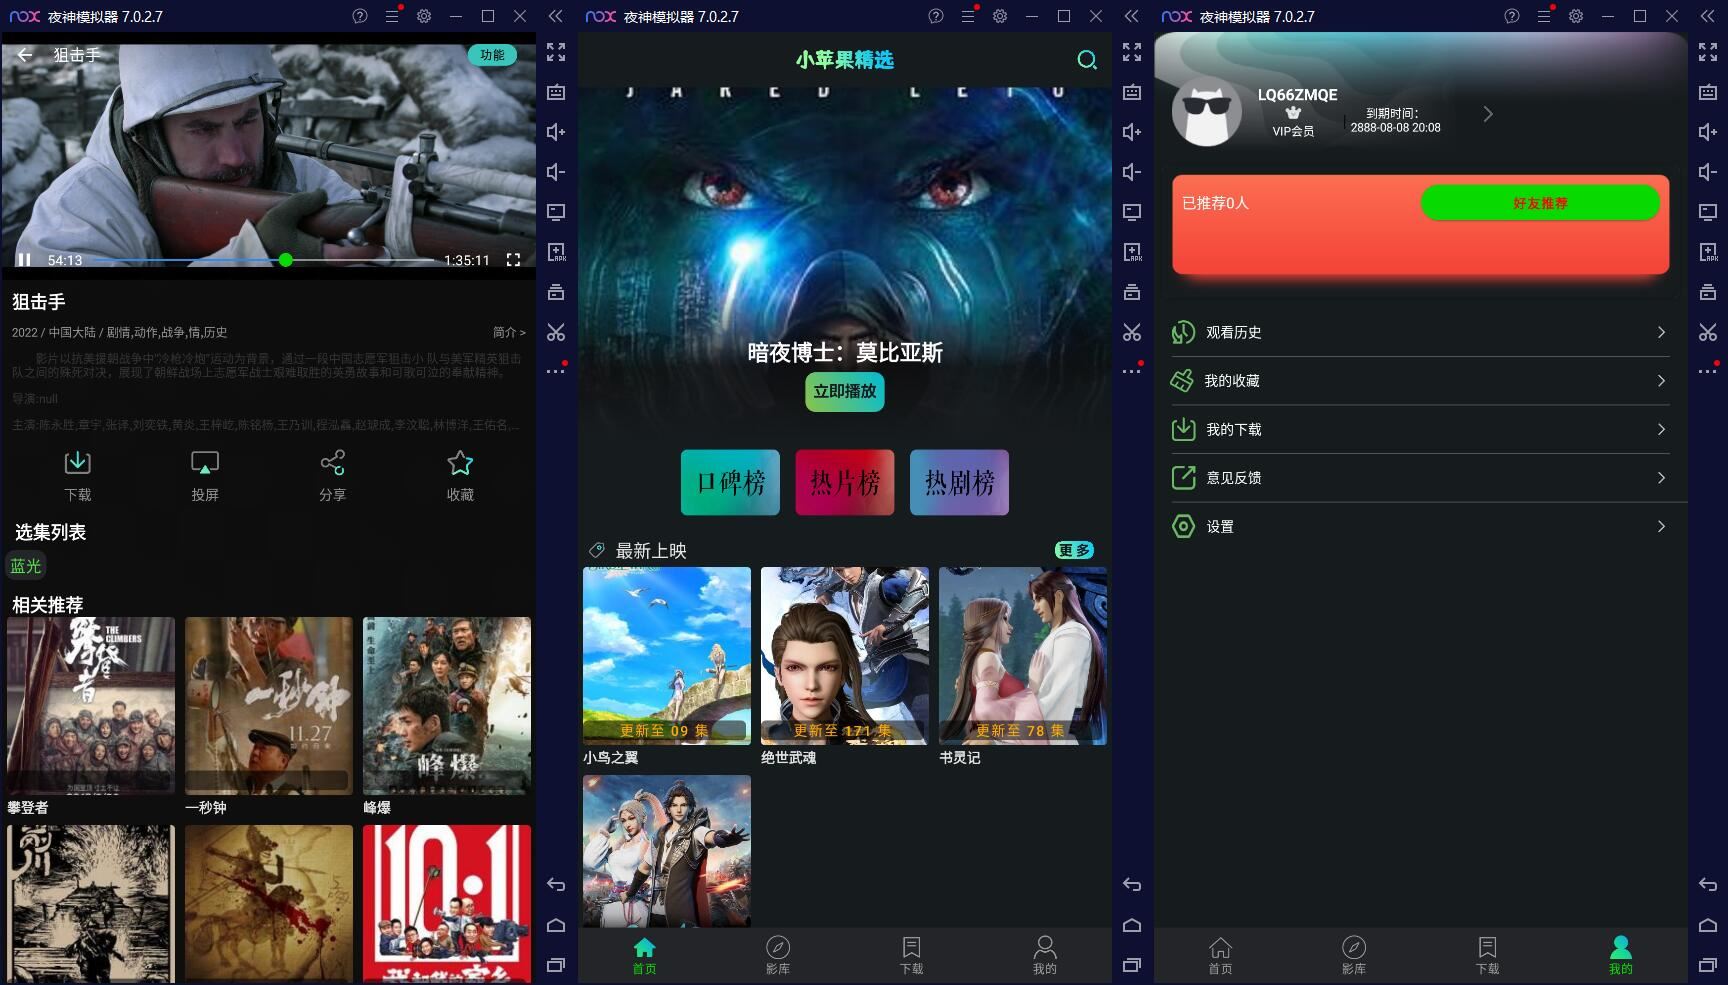Switch to 影库 tab in middle window
Screen dimensions: 1728x985
778,956
